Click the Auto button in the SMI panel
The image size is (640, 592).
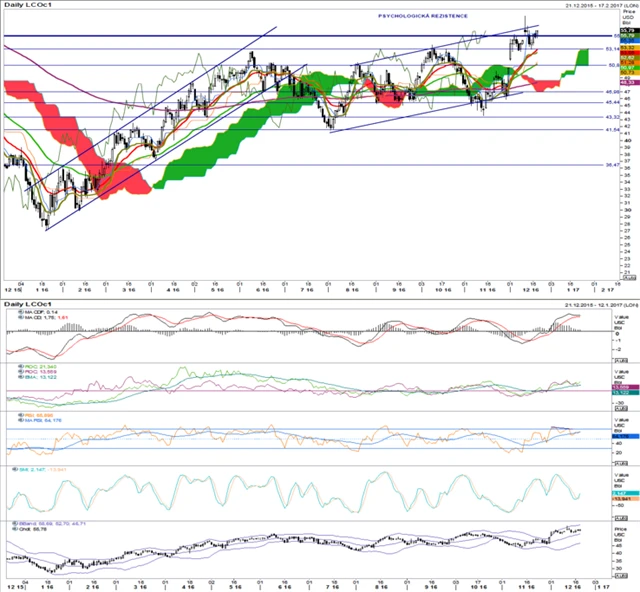click(620, 518)
